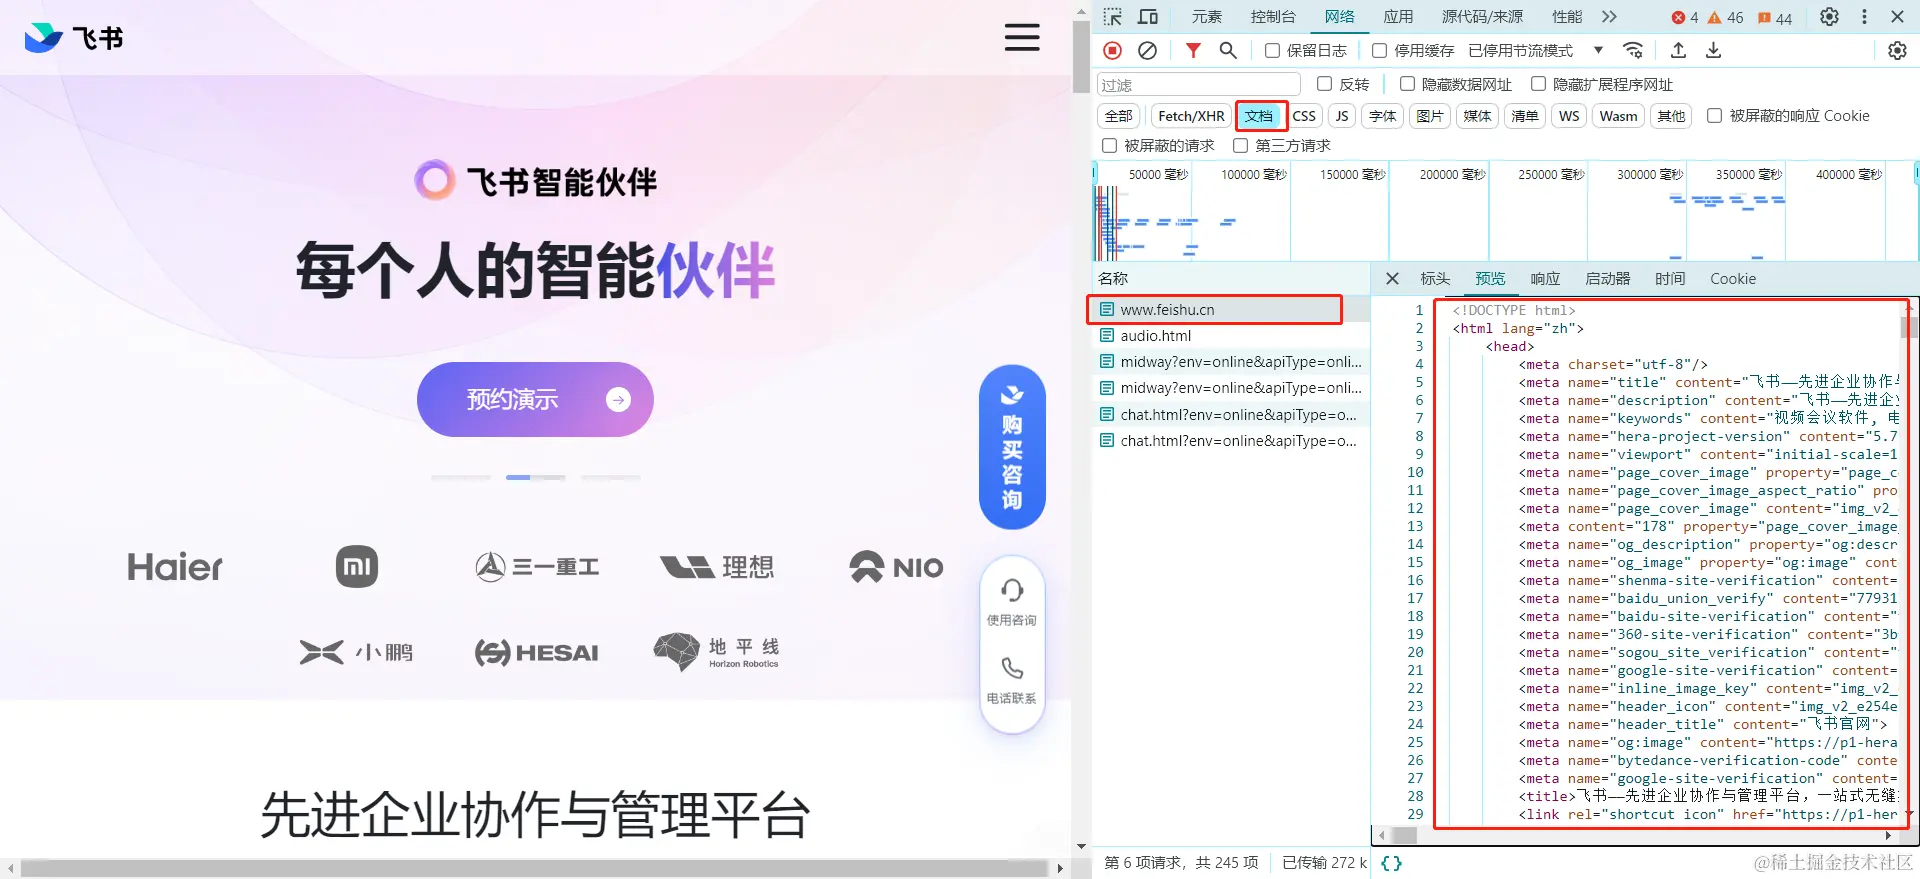Export HAR file download icon
Screen dimensions: 1920x879
1714,50
